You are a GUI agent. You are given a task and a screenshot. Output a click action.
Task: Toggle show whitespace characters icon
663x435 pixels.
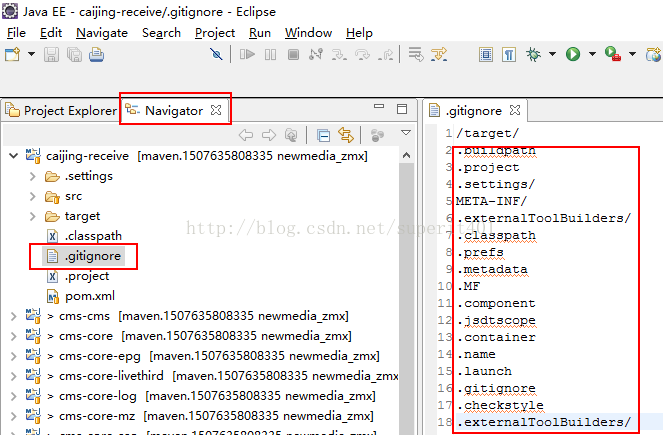pos(509,54)
